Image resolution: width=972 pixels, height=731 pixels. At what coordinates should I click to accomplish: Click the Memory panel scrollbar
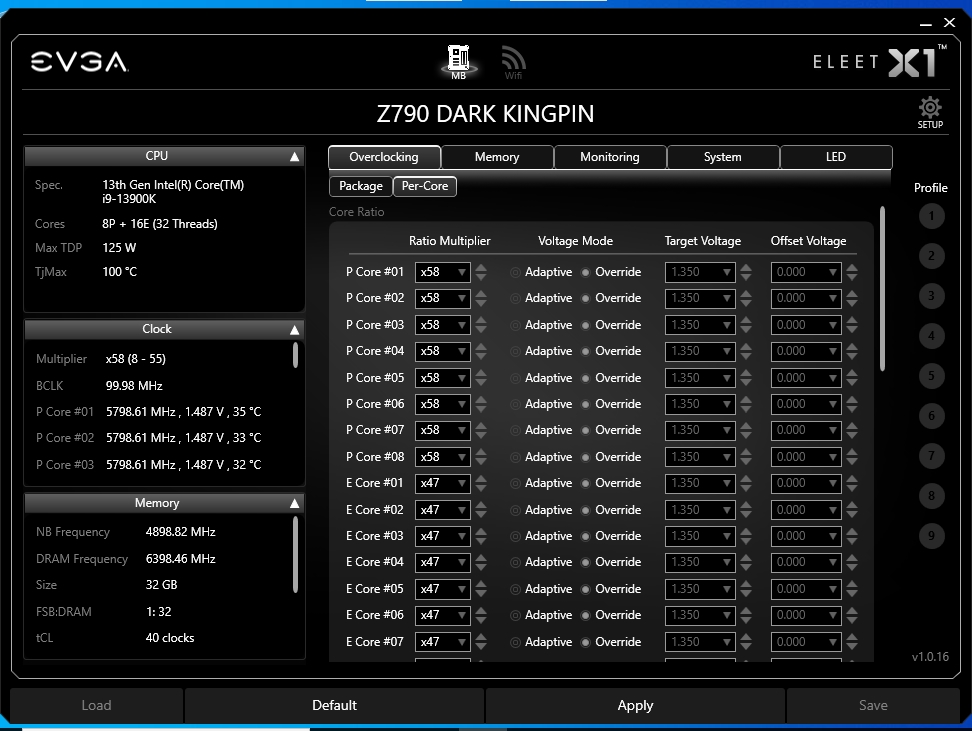(x=295, y=554)
